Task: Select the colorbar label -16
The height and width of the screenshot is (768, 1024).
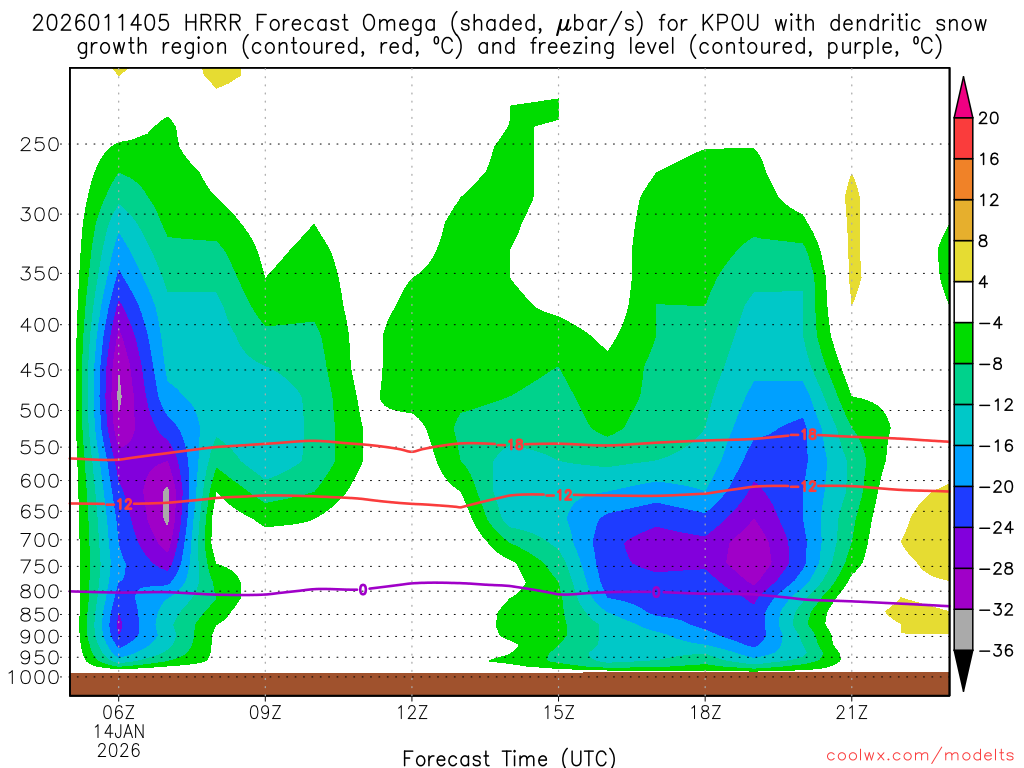Action: pyautogui.click(x=996, y=445)
